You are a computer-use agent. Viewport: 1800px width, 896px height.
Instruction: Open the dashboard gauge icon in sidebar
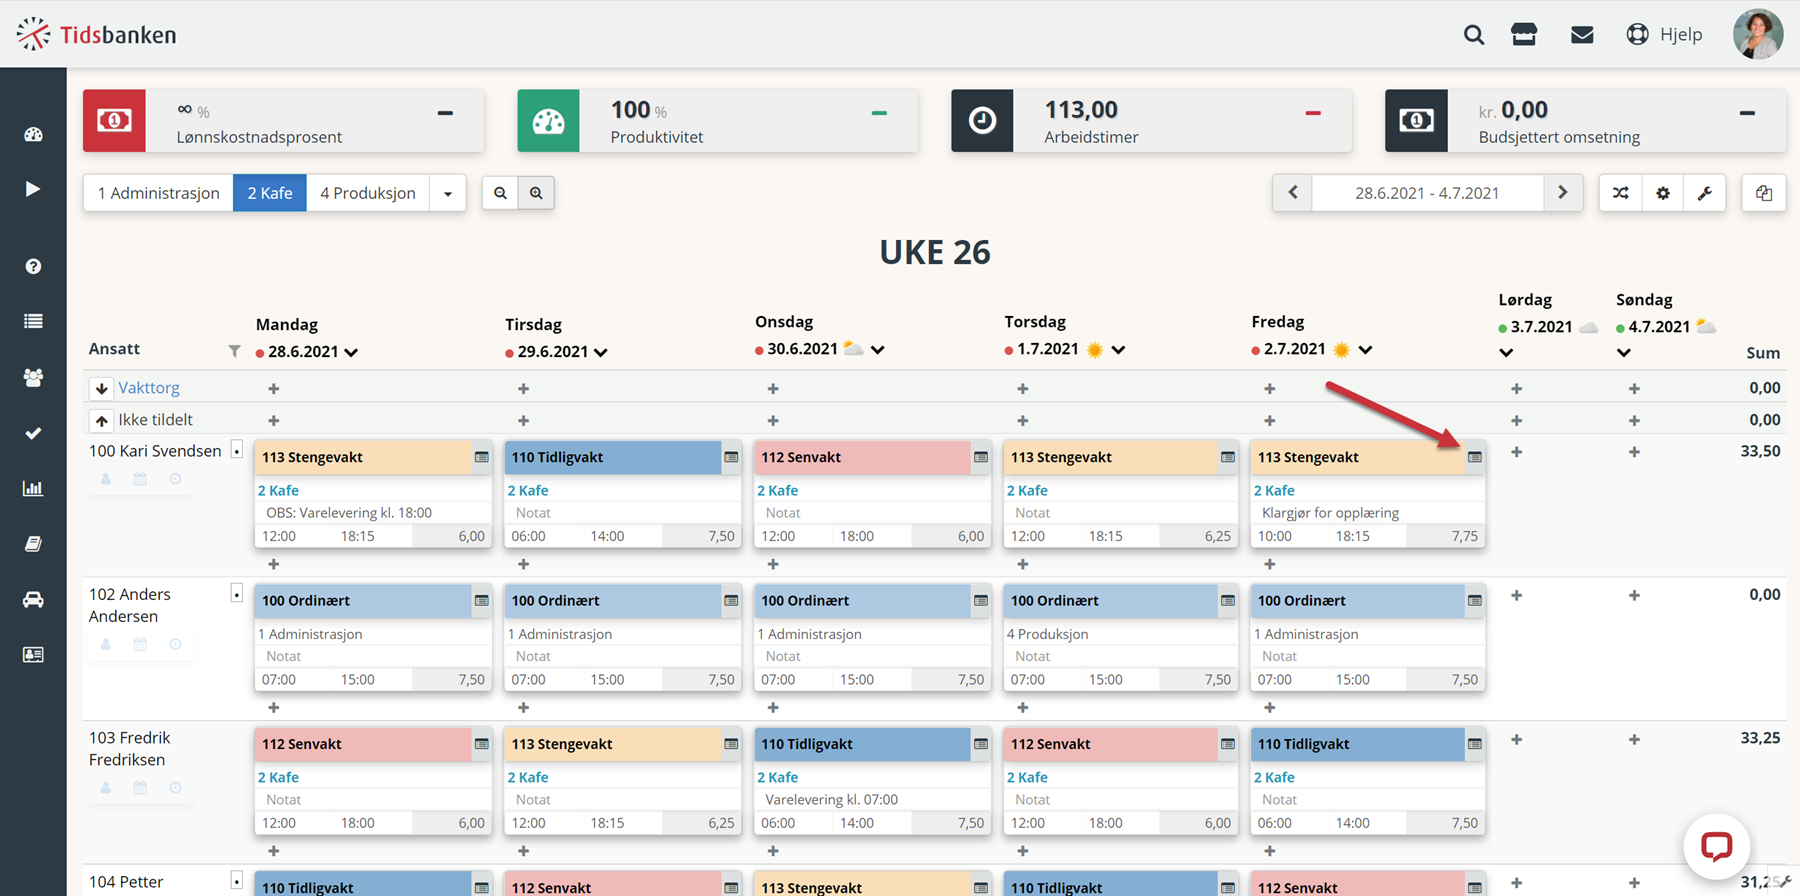click(33, 134)
